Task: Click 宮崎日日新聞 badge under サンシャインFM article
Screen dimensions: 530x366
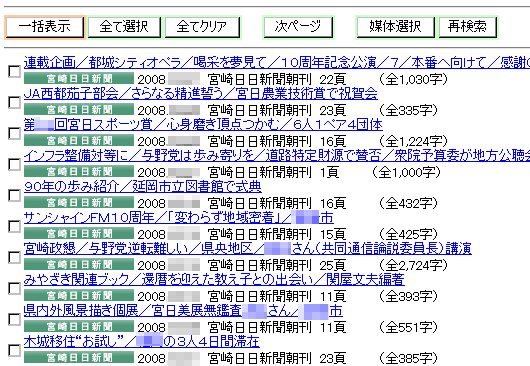Action: tap(79, 234)
